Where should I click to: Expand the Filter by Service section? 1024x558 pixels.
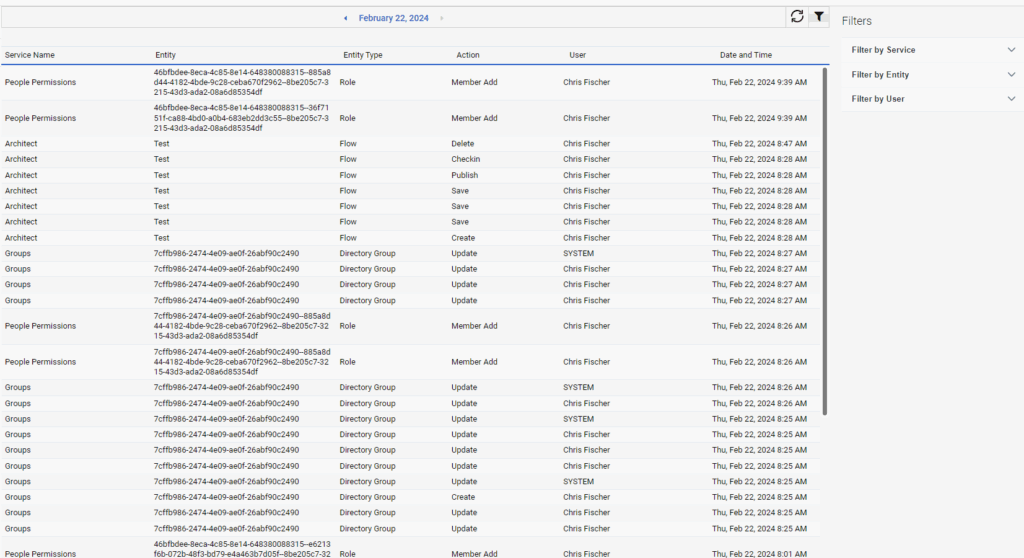933,50
